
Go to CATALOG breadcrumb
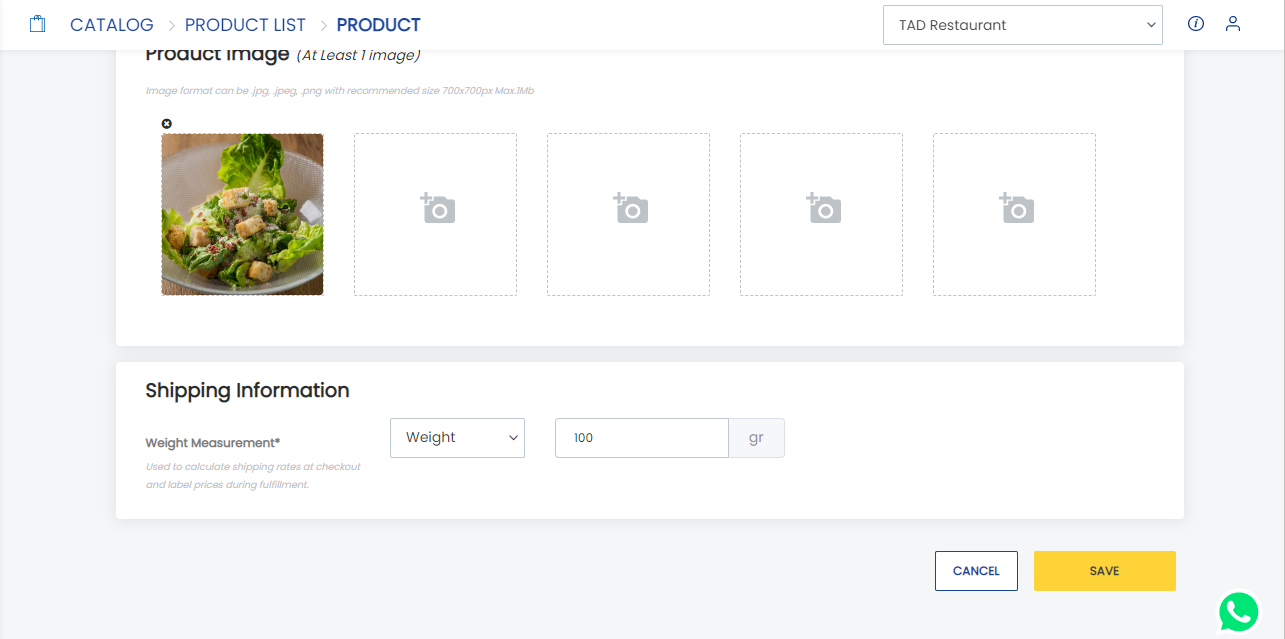click(112, 25)
